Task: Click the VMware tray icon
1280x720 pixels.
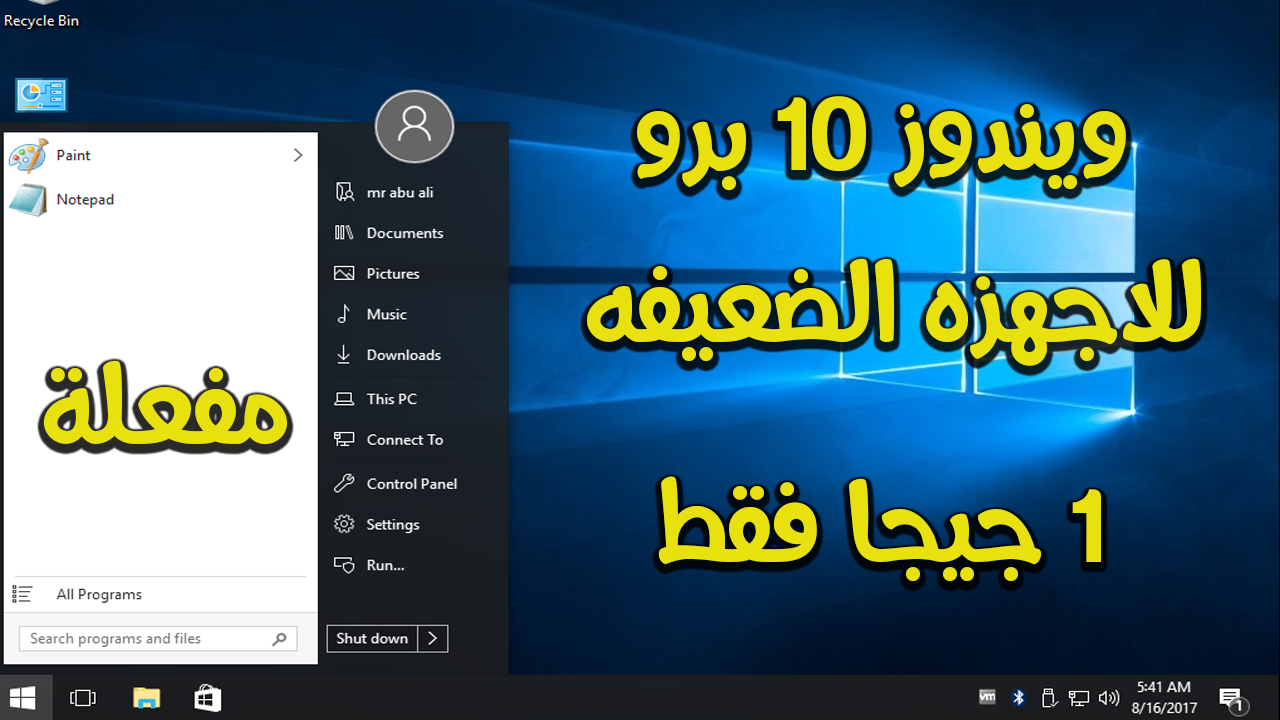Action: coord(987,697)
